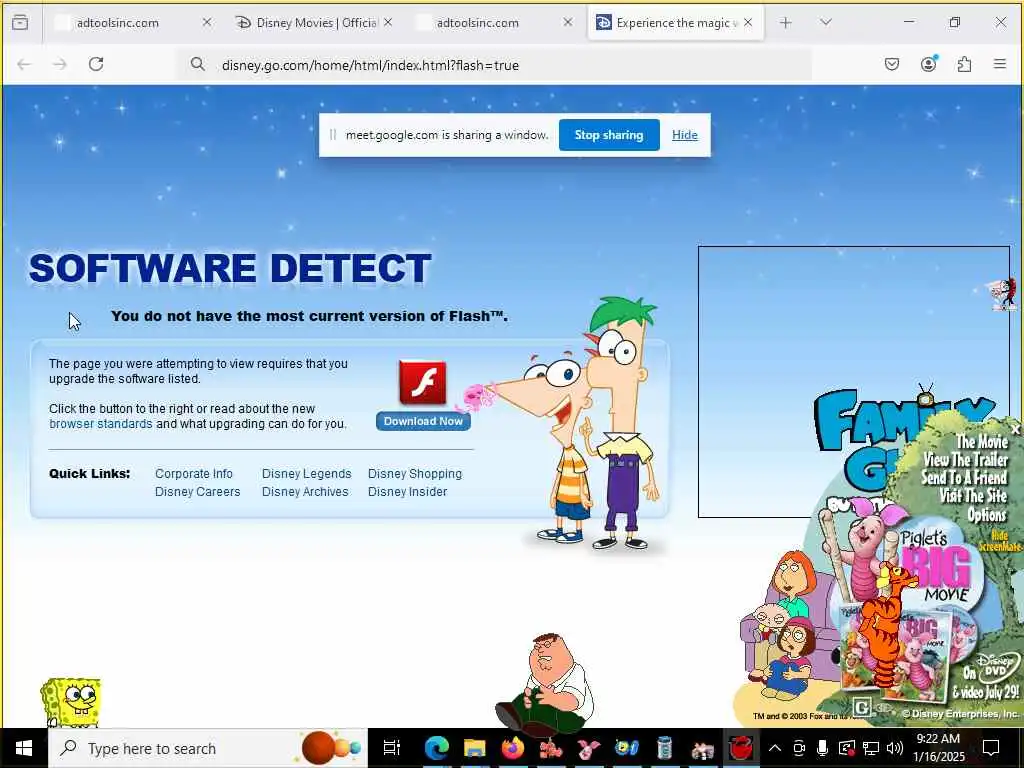Click the microphone tray icon
Viewport: 1024px width, 768px height.
(822, 748)
